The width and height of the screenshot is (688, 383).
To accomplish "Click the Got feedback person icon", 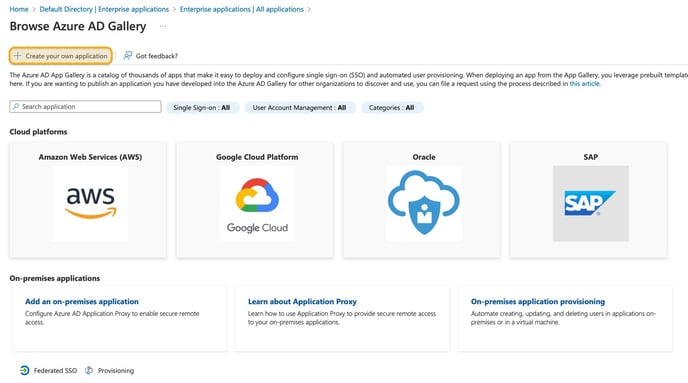I will [x=128, y=56].
